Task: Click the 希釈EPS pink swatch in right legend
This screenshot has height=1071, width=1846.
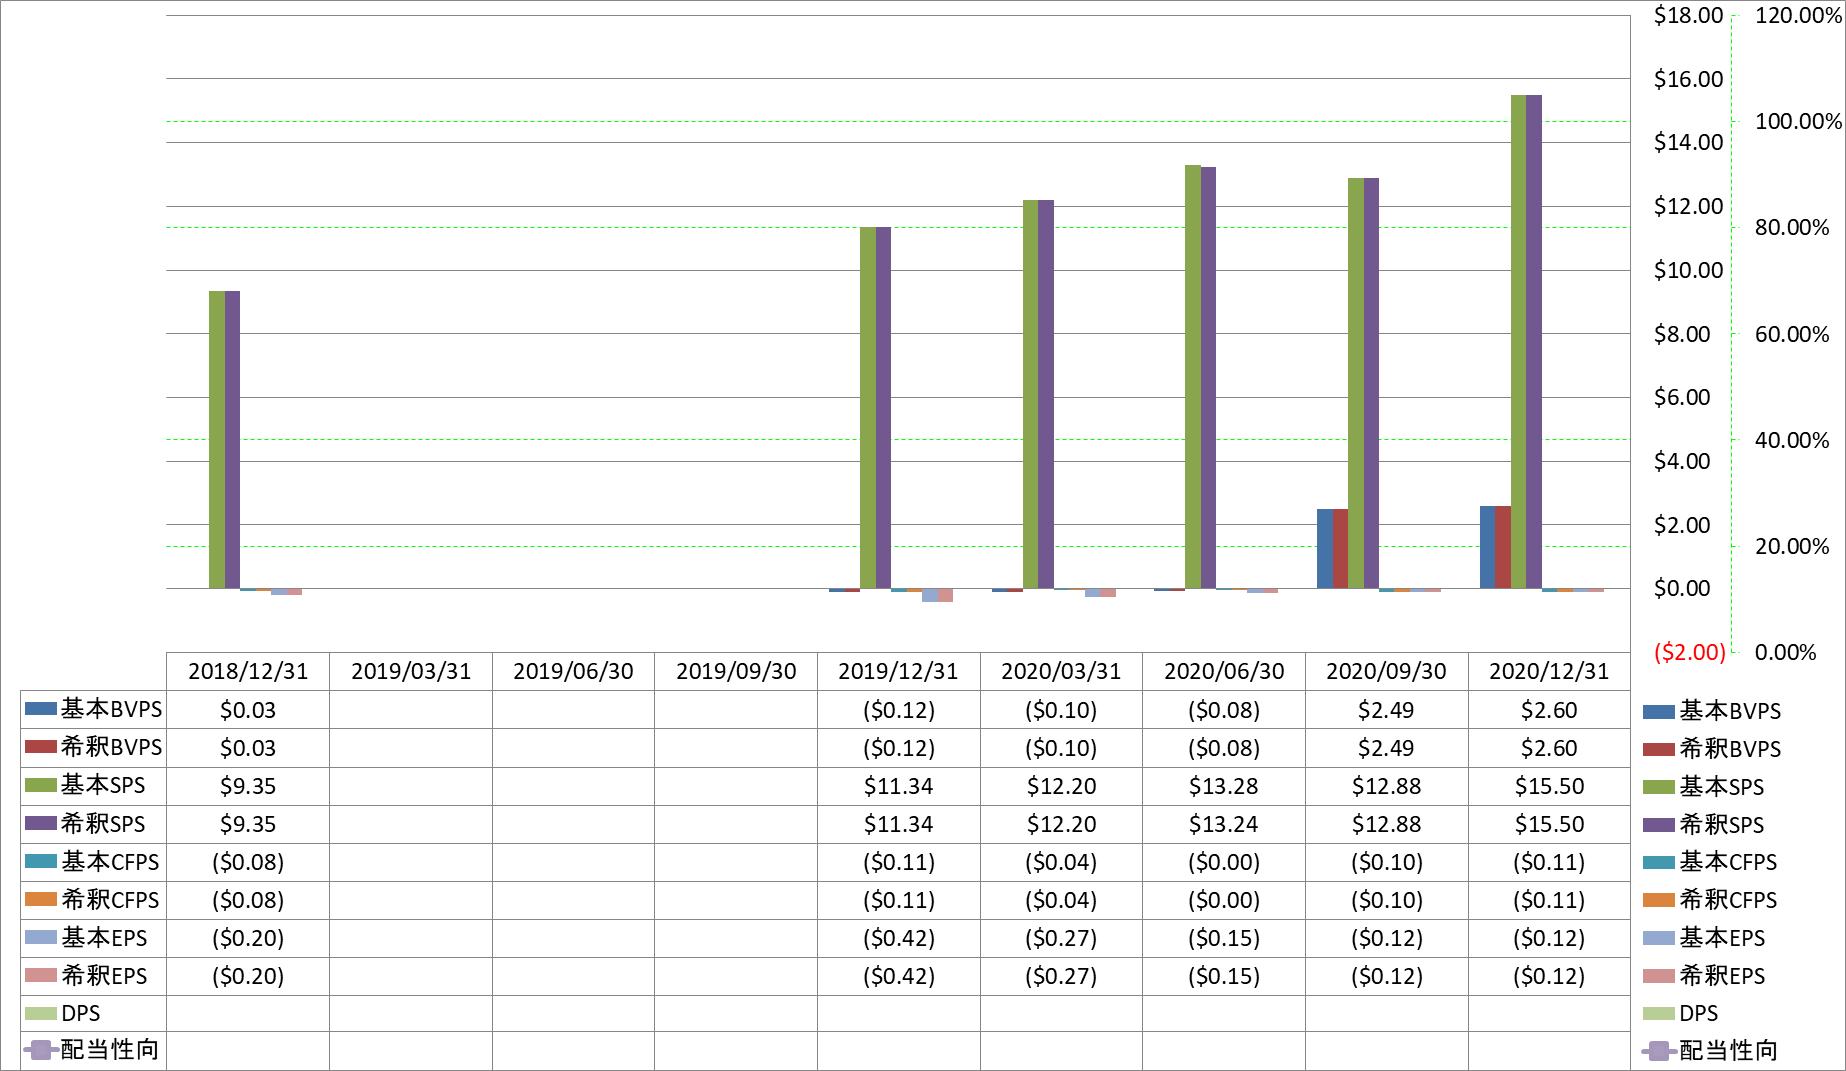Action: (x=1658, y=976)
